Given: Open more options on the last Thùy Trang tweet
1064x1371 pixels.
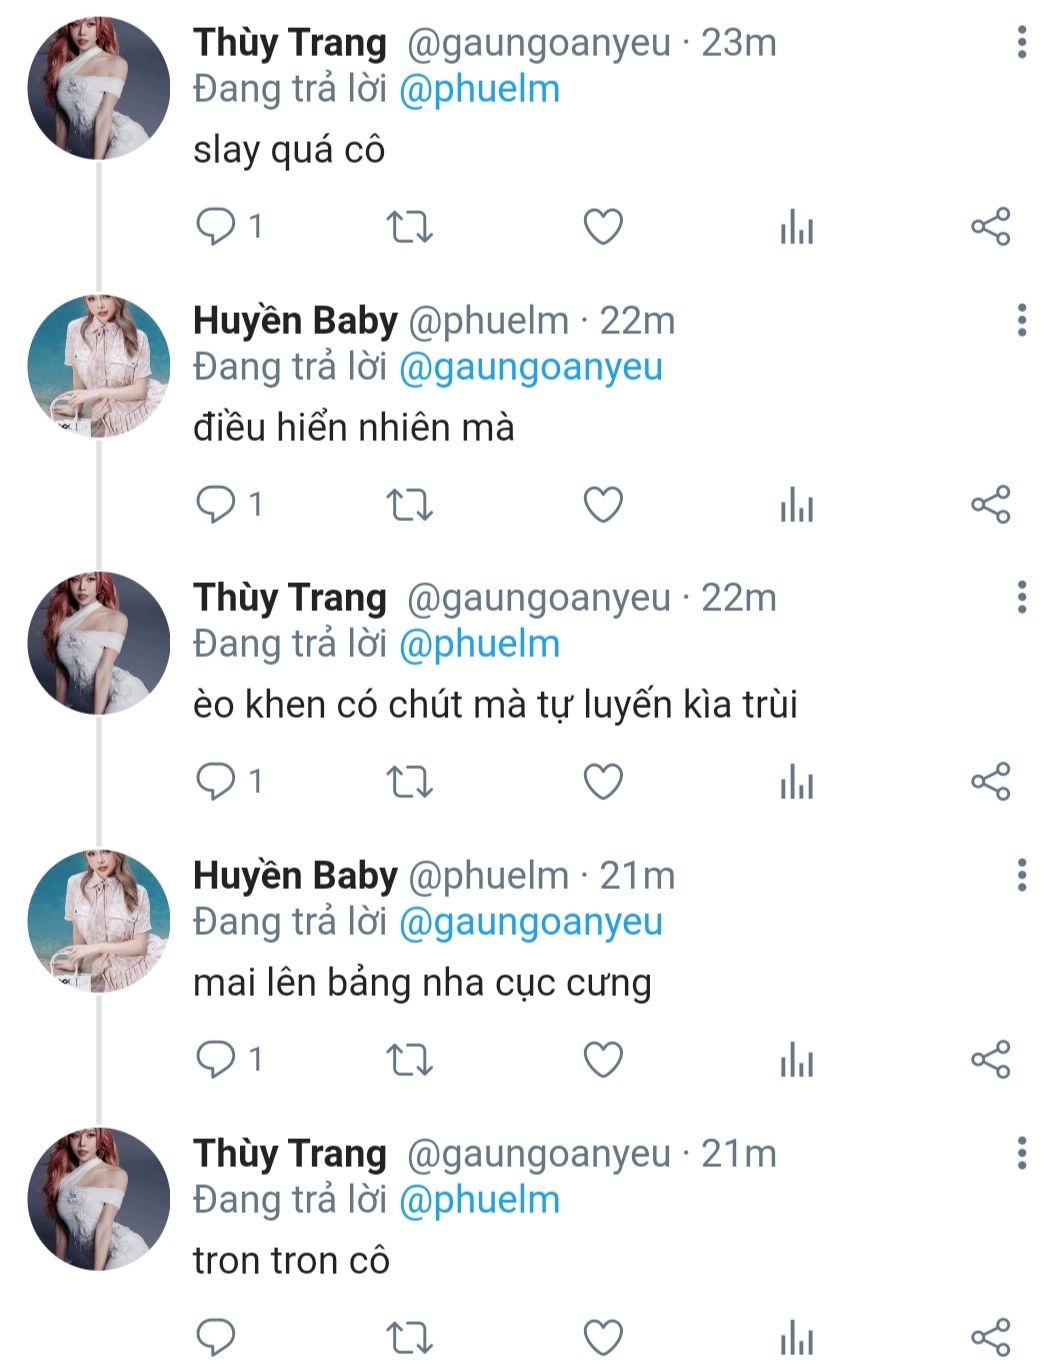Looking at the screenshot, I should click(x=1021, y=1153).
